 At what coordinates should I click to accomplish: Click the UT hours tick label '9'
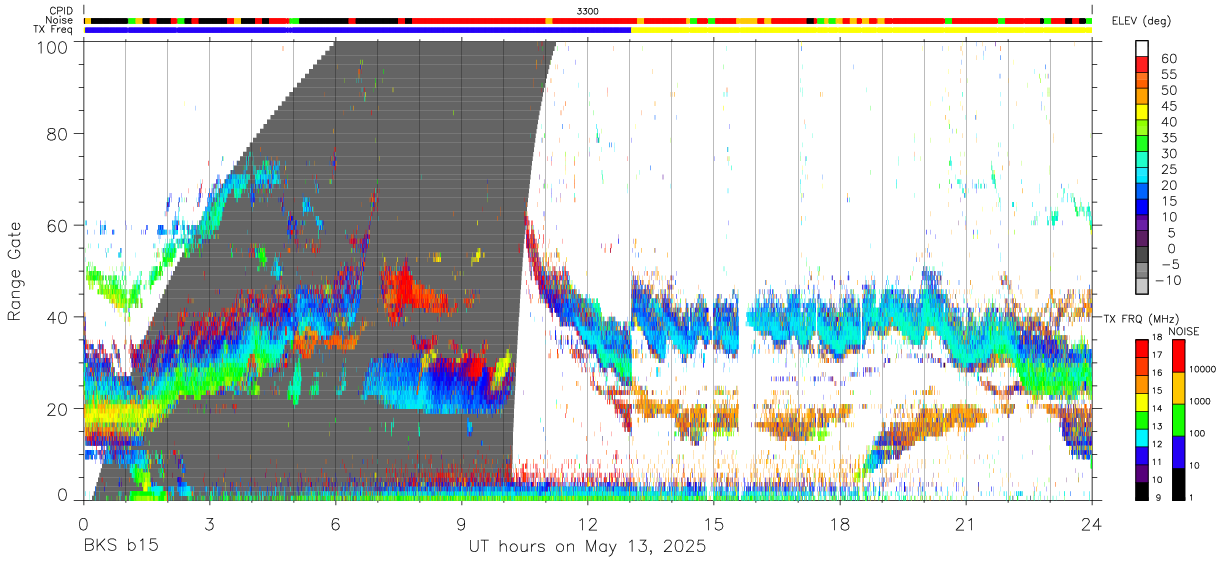point(462,524)
